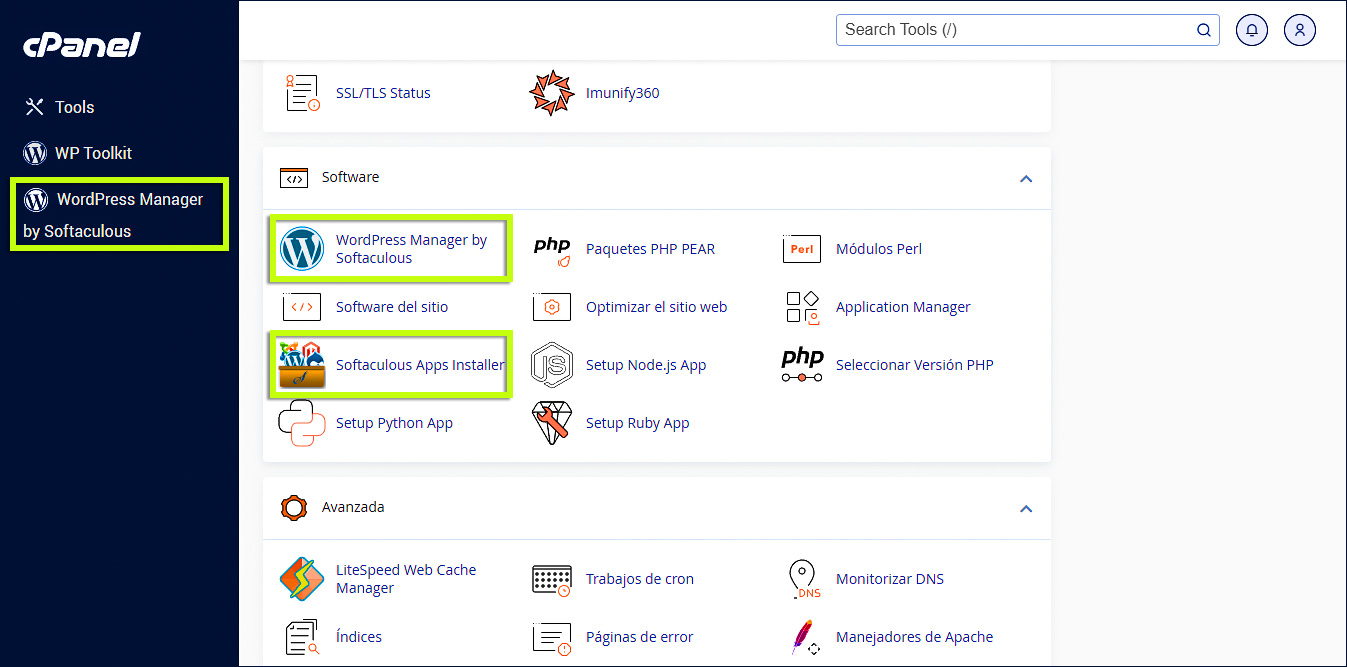Viewport: 1347px width, 667px height.
Task: Open the Índices link
Action: pos(359,637)
